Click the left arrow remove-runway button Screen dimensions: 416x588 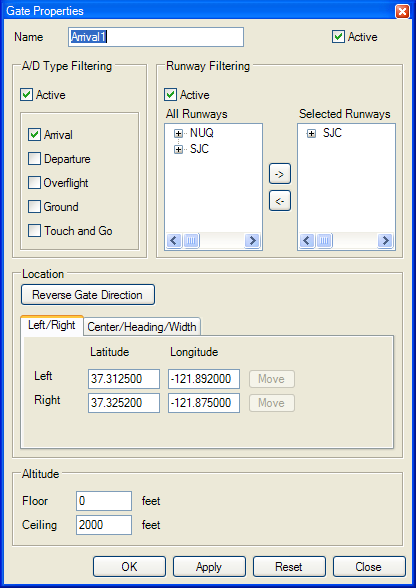tap(280, 201)
